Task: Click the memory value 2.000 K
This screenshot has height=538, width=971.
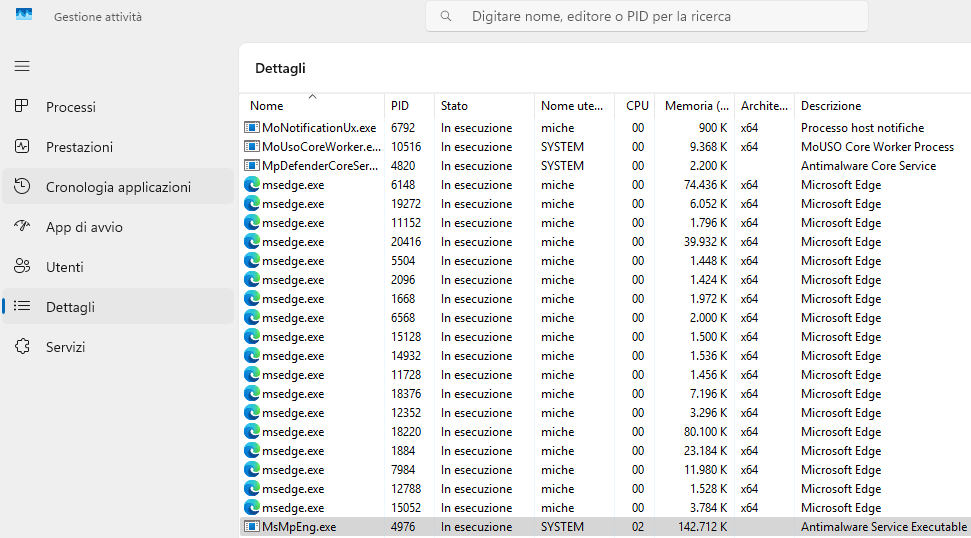Action: 708,318
